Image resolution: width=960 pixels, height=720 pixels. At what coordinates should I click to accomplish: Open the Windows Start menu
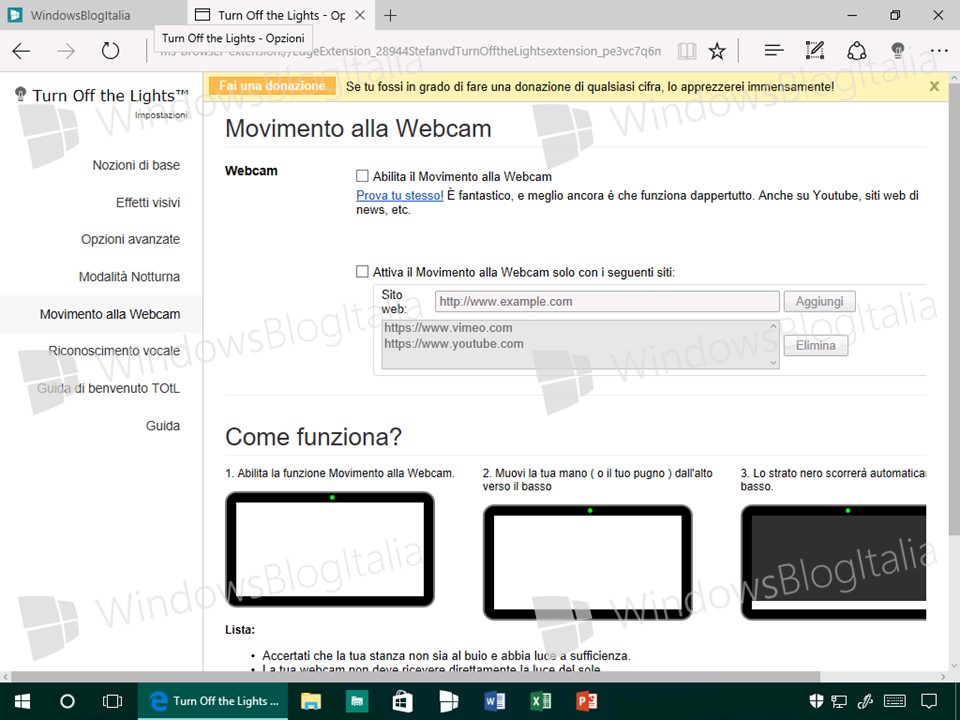coord(23,701)
